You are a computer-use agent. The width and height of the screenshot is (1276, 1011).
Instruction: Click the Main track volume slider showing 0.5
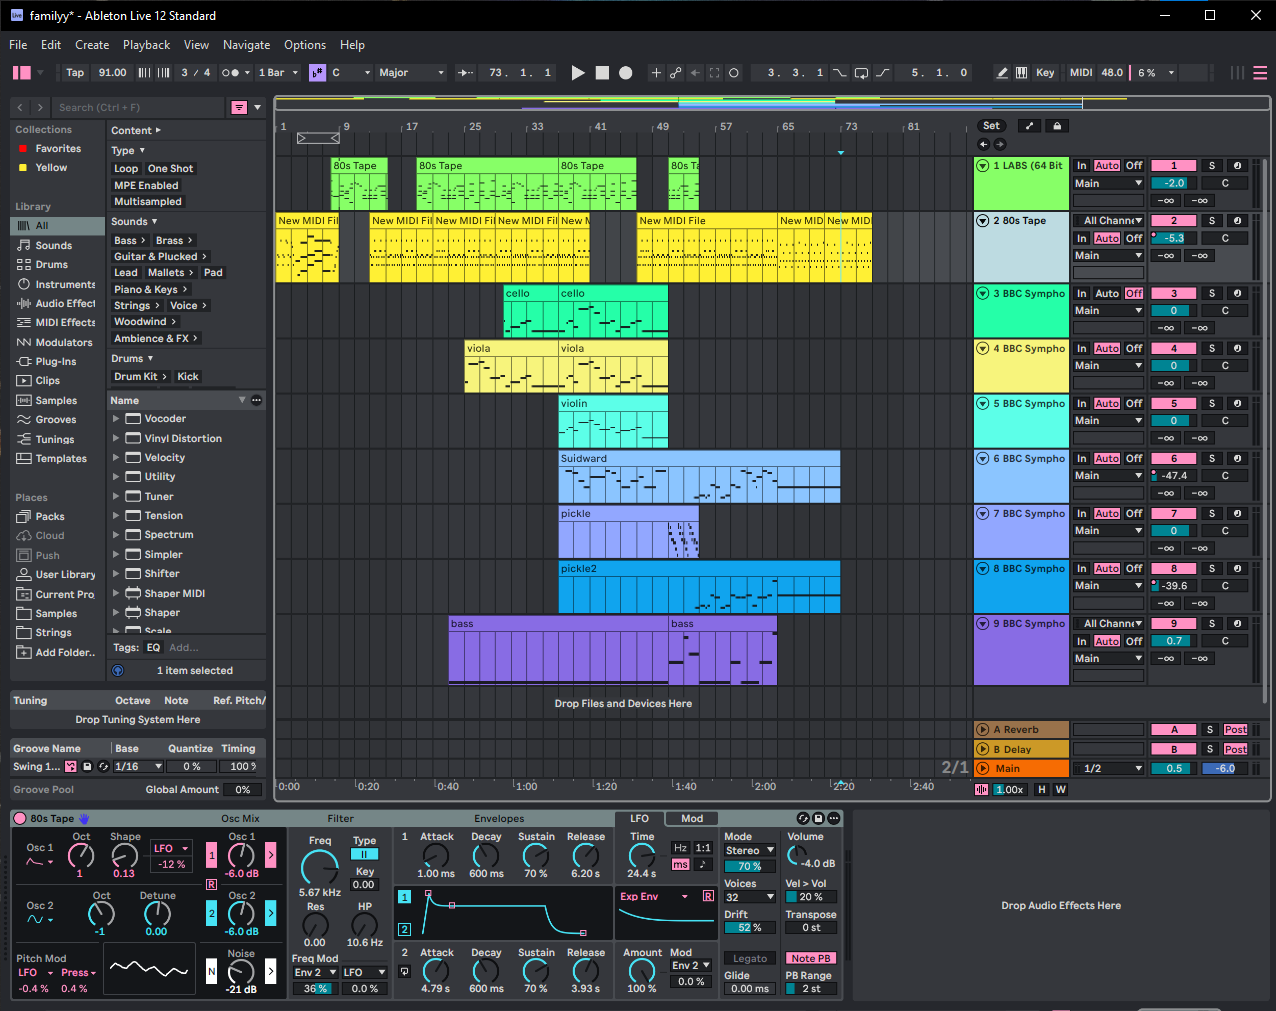[x=1174, y=768]
